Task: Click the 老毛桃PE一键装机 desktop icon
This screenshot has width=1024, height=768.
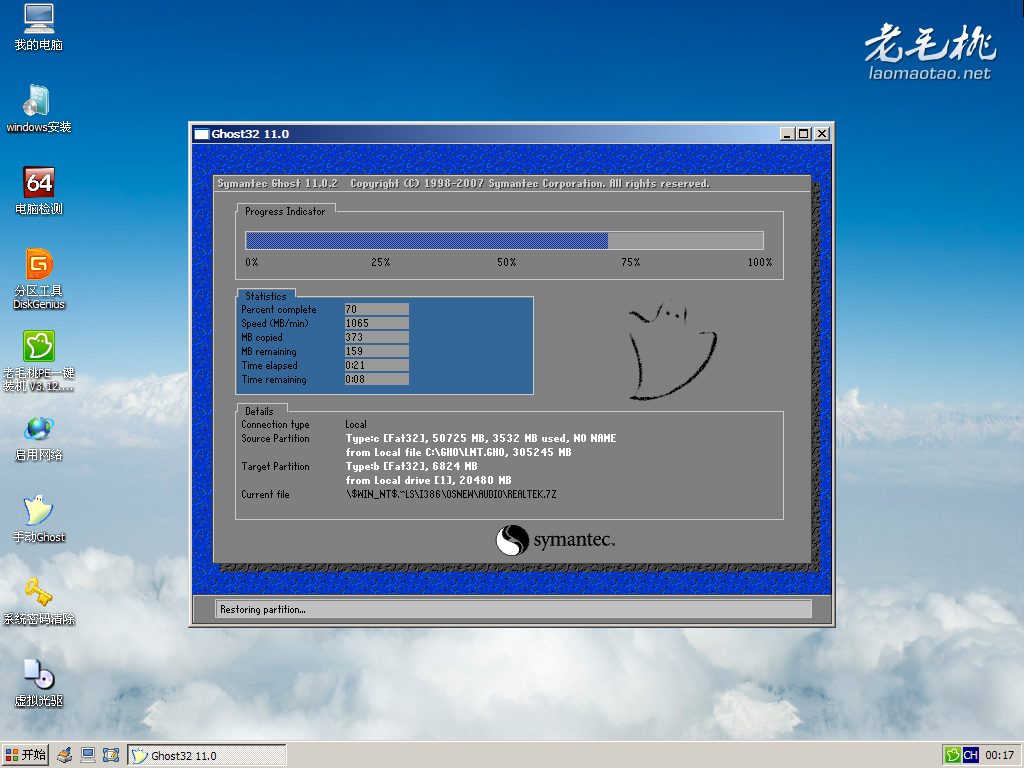Action: (39, 361)
